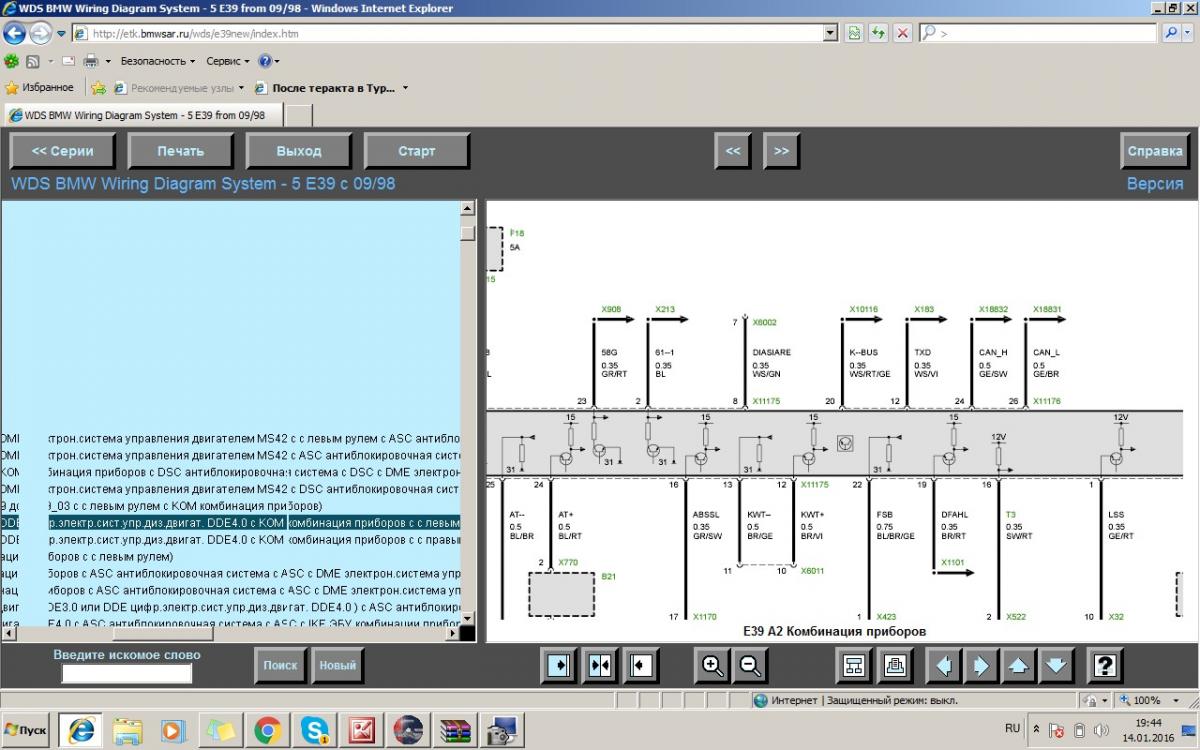Click the left panel vertical scrollbar down arrow
Screen dimensions: 1200x750
click(x=467, y=619)
